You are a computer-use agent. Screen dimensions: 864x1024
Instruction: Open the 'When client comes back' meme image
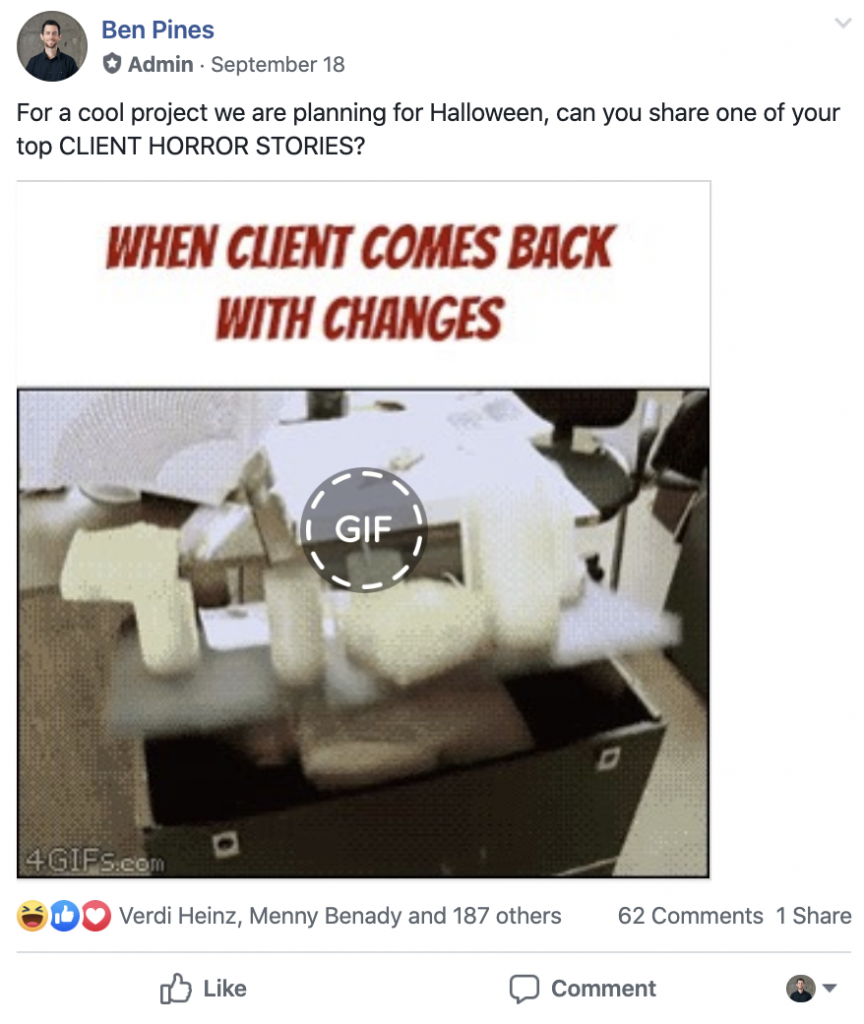(x=363, y=530)
